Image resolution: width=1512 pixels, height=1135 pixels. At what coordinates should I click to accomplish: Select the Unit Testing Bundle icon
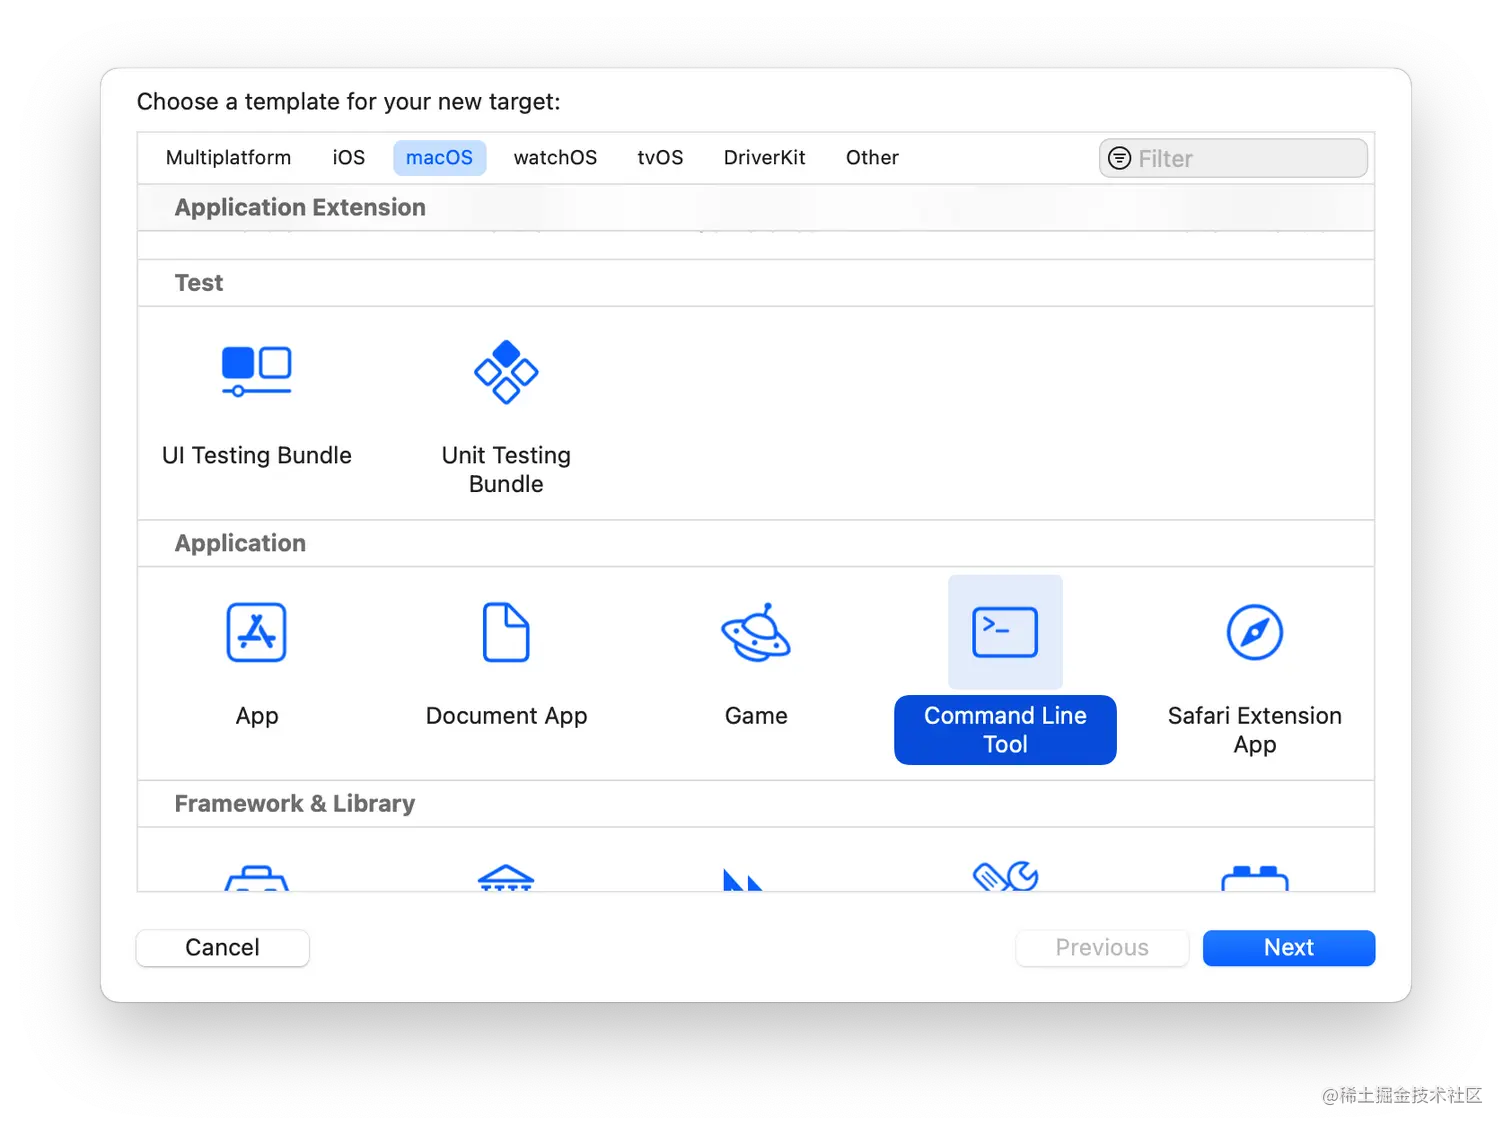point(506,371)
